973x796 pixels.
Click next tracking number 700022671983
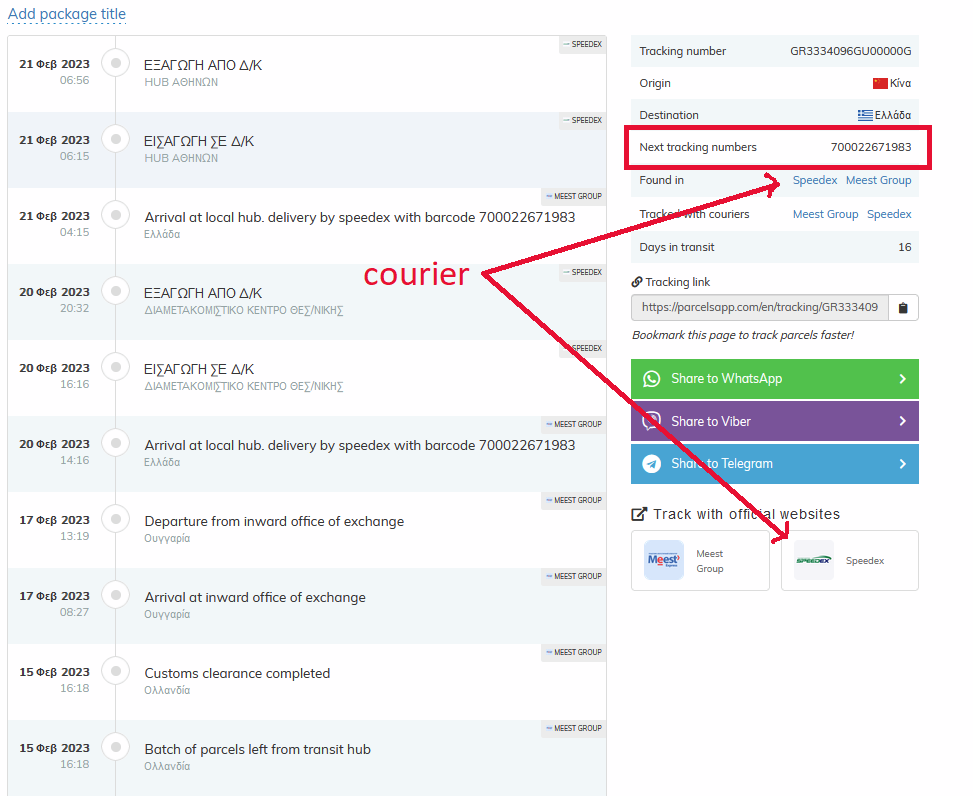(871, 147)
